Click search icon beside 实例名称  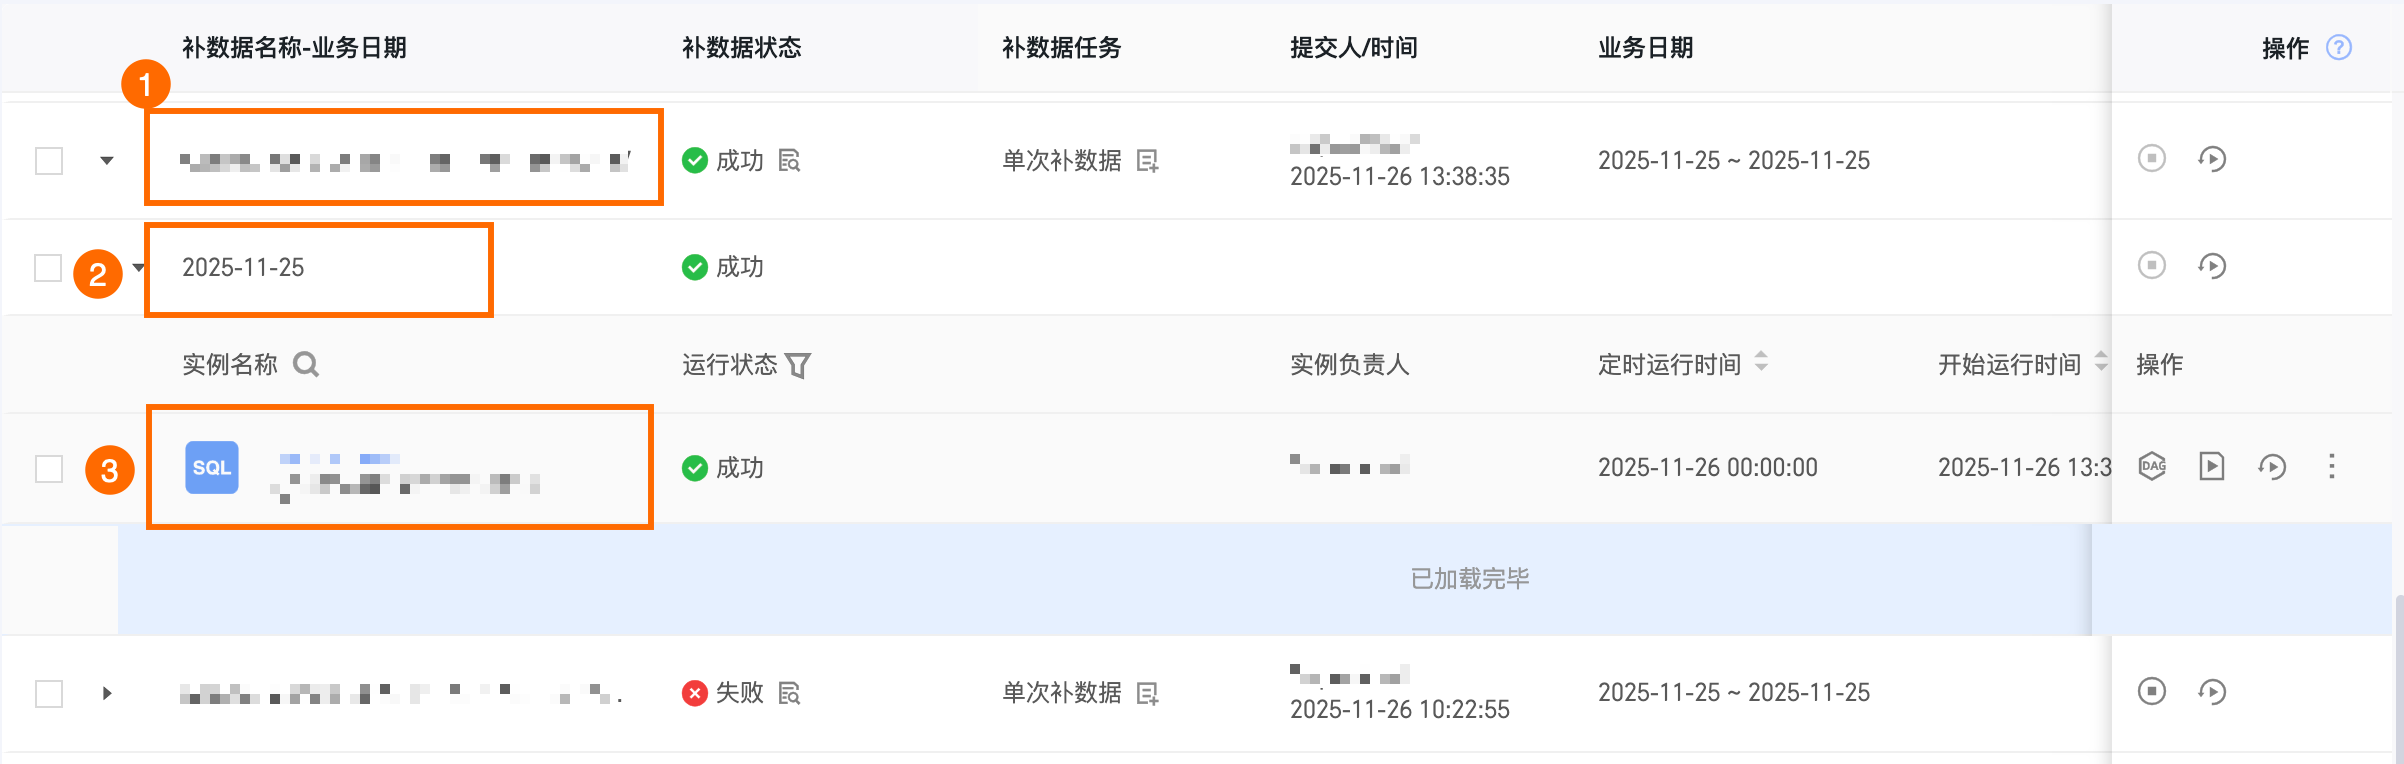point(306,365)
